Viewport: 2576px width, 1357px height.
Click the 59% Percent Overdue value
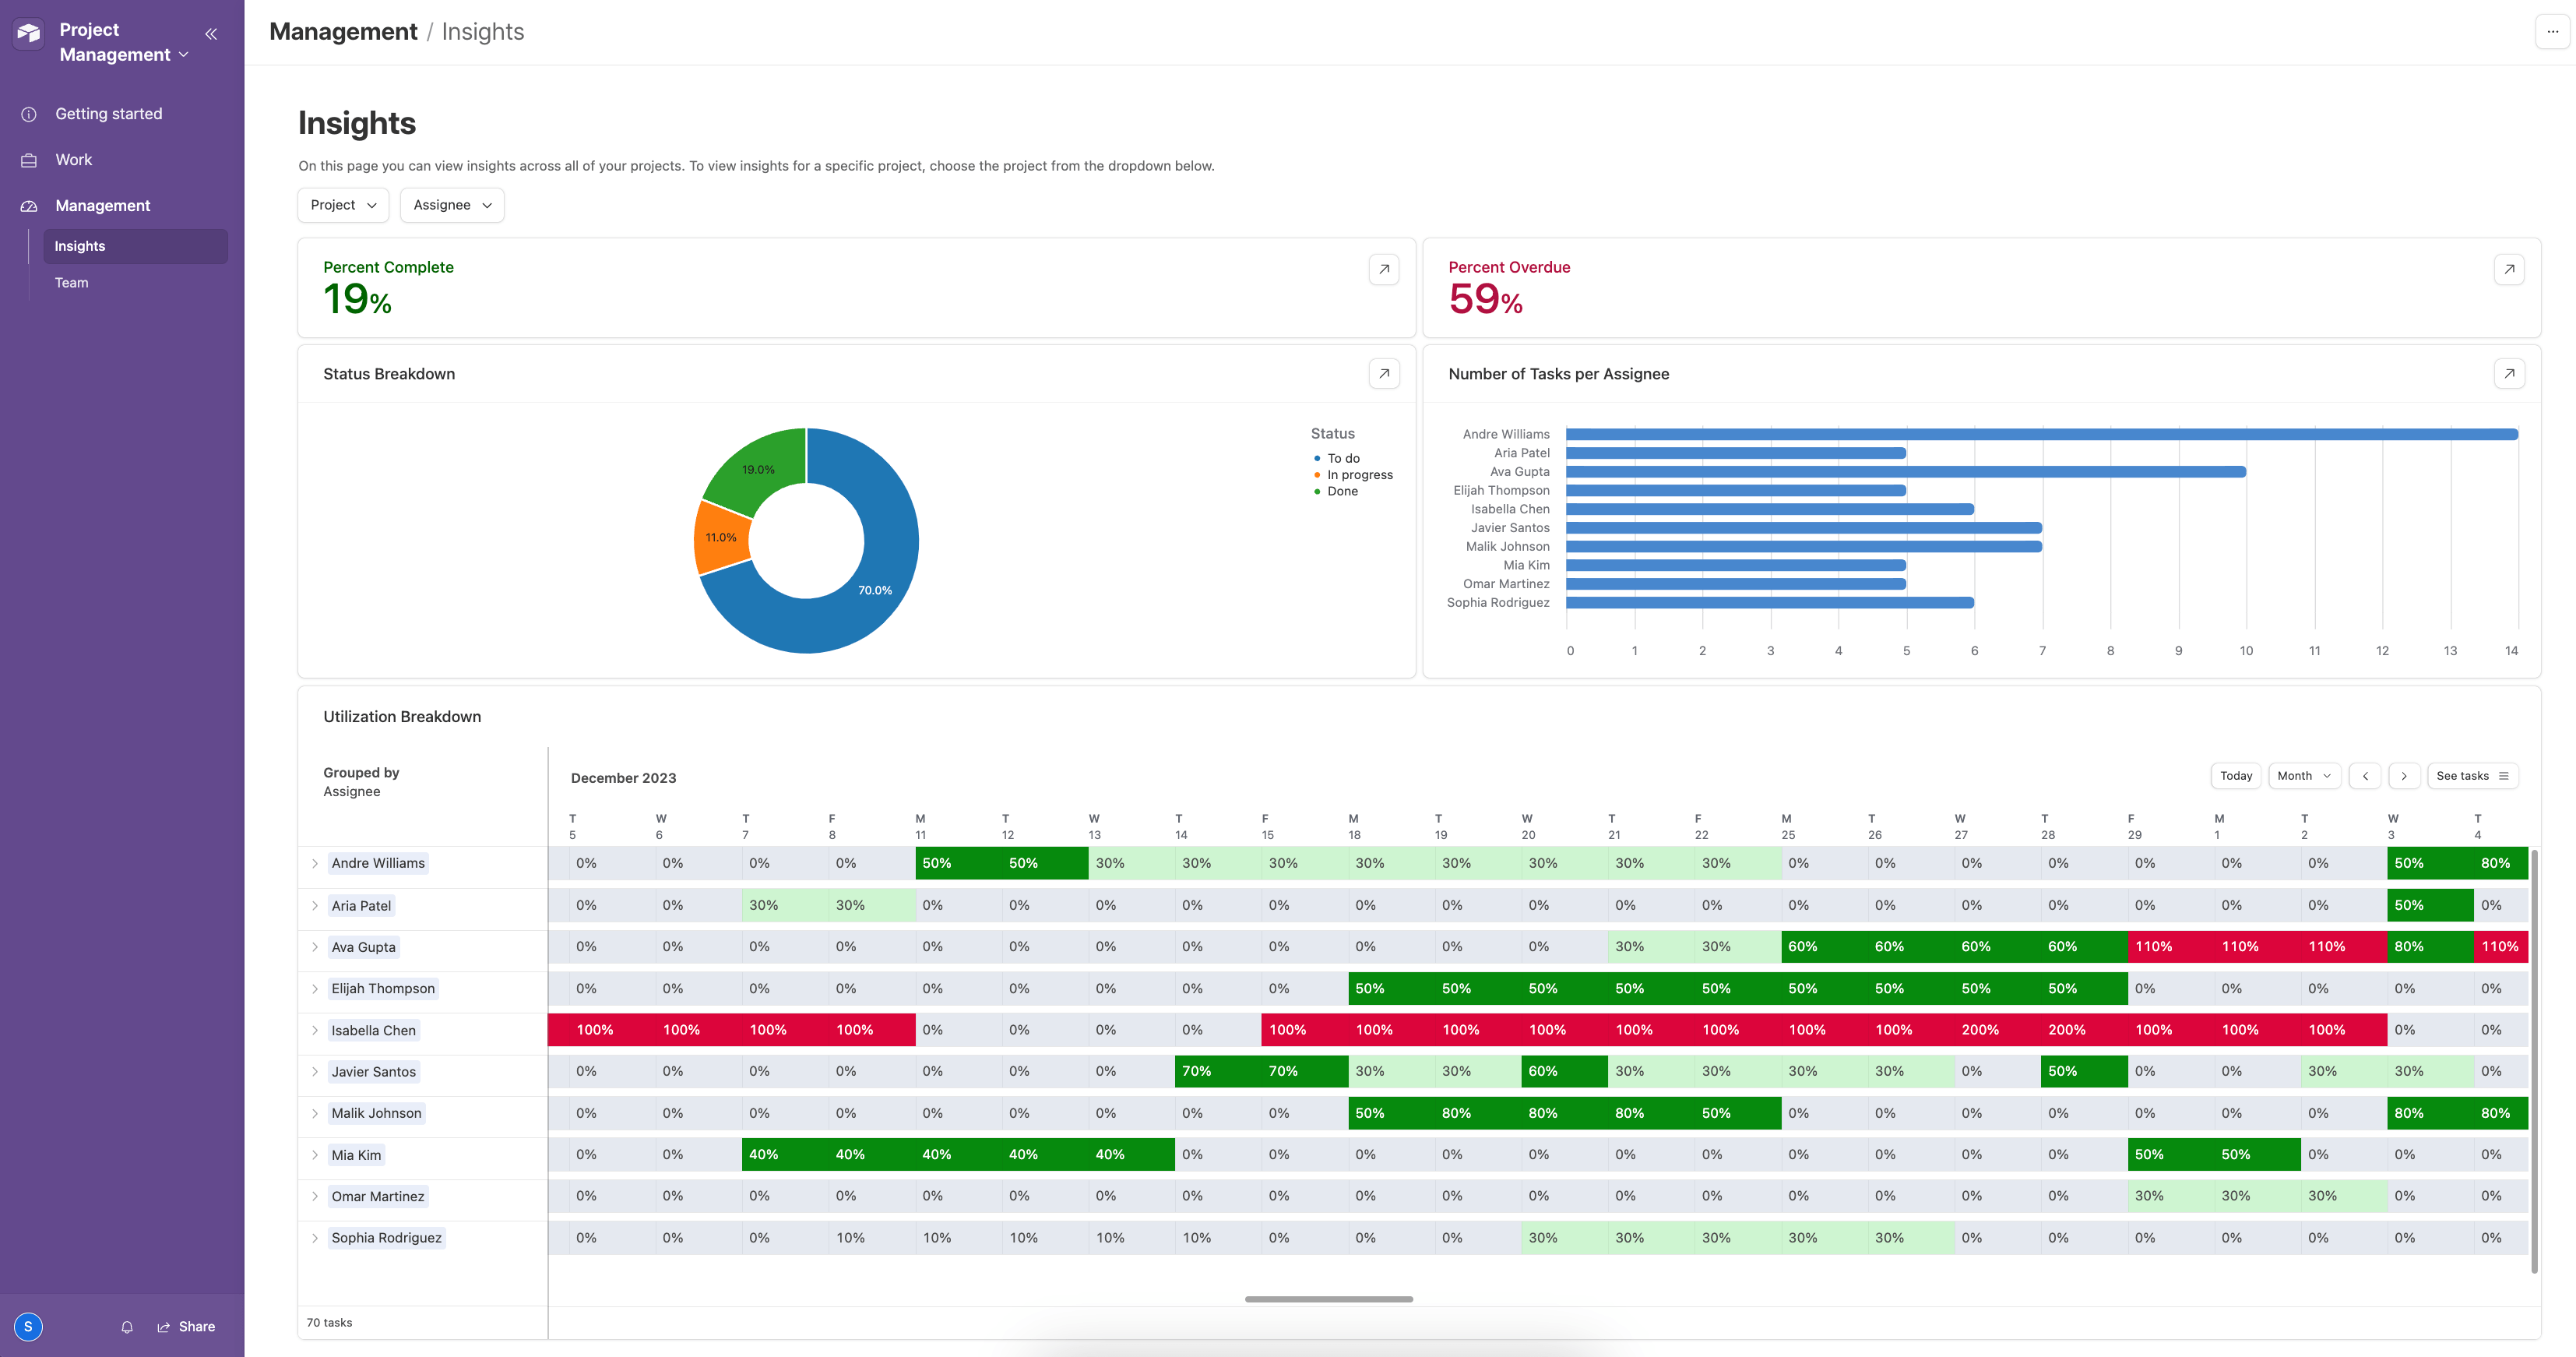click(1485, 299)
